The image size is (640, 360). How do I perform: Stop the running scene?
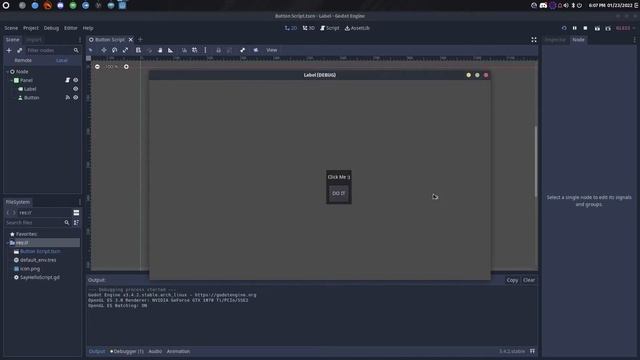tap(585, 28)
